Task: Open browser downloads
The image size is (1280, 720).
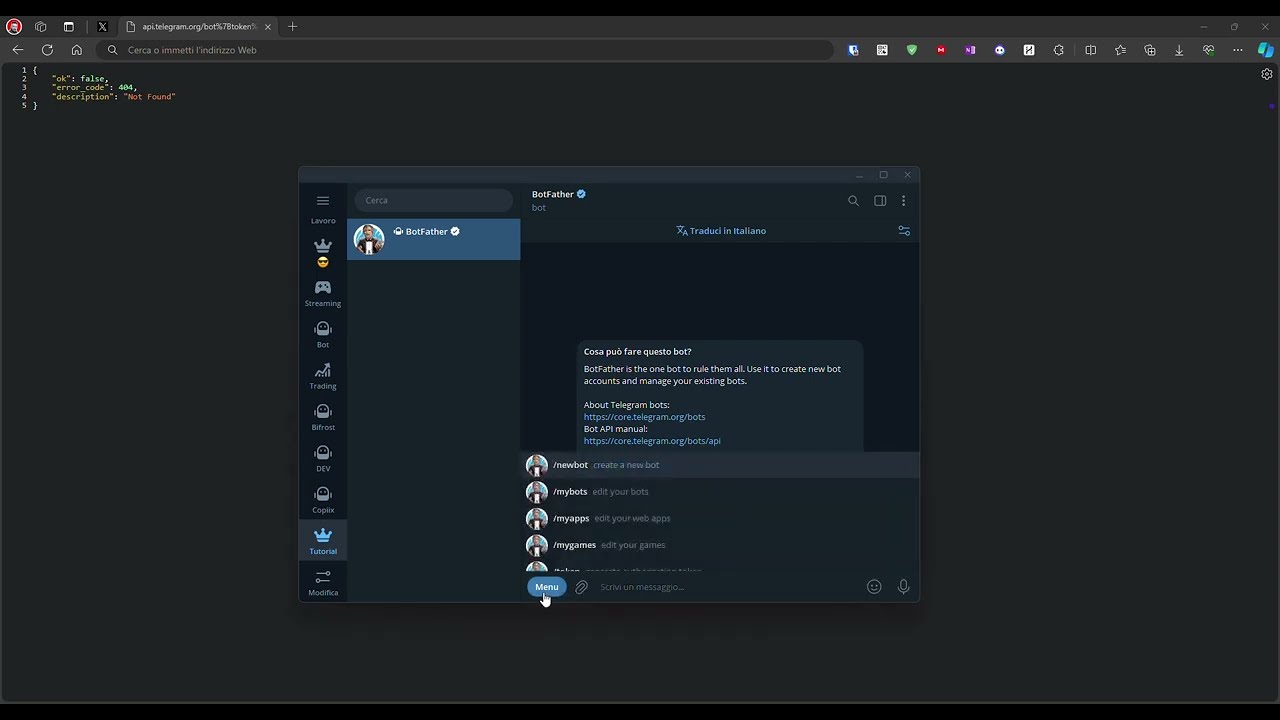Action: pos(1179,50)
